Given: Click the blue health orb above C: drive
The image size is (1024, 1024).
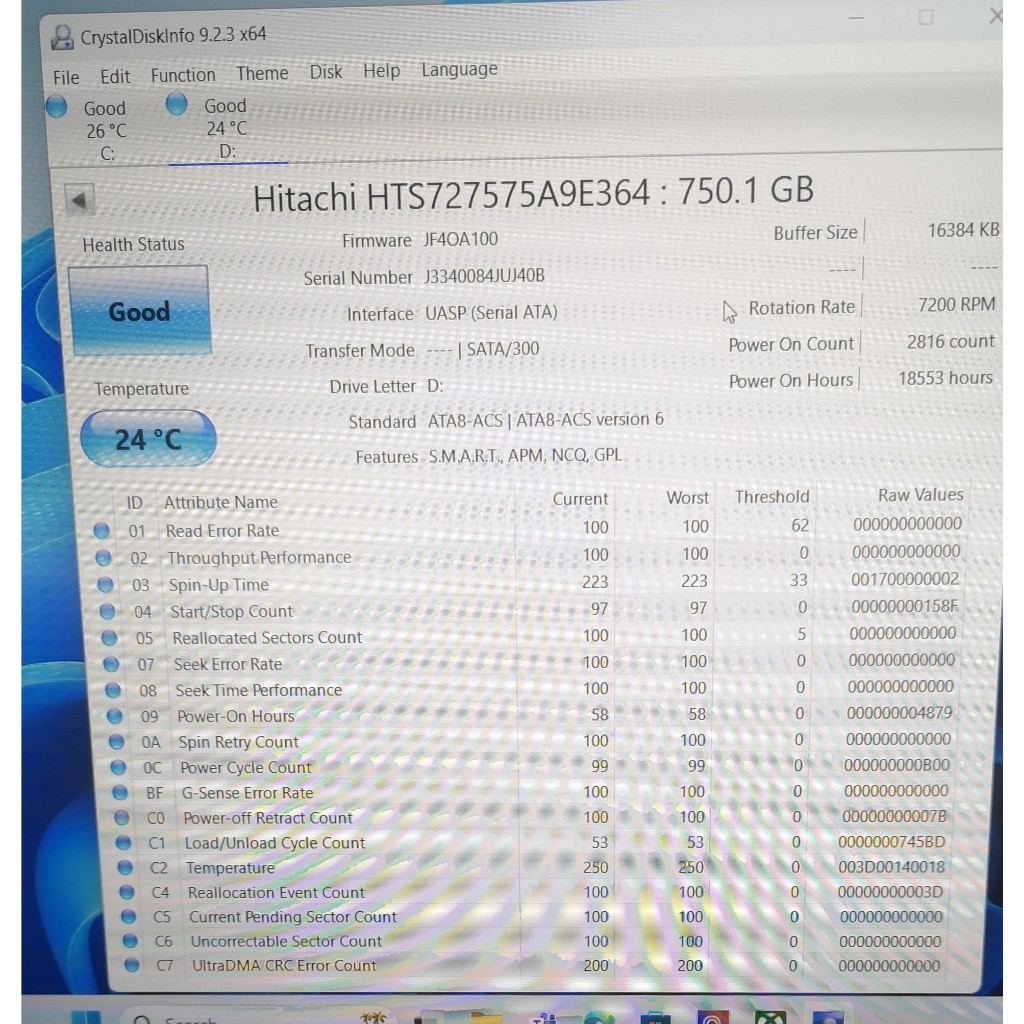Looking at the screenshot, I should point(57,106).
